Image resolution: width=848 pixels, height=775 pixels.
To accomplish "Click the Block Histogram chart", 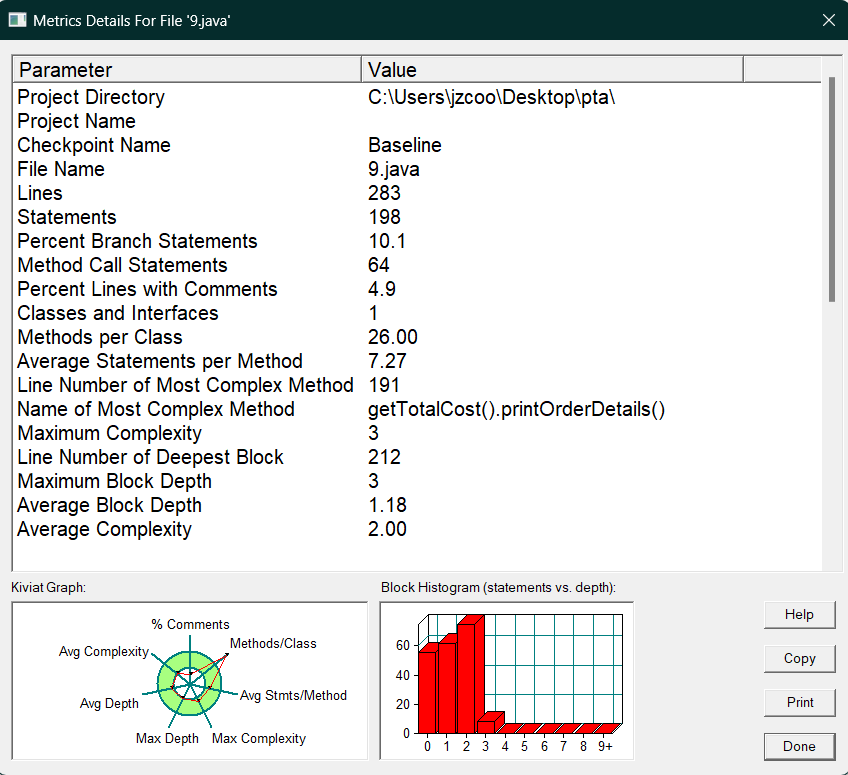I will (x=507, y=681).
